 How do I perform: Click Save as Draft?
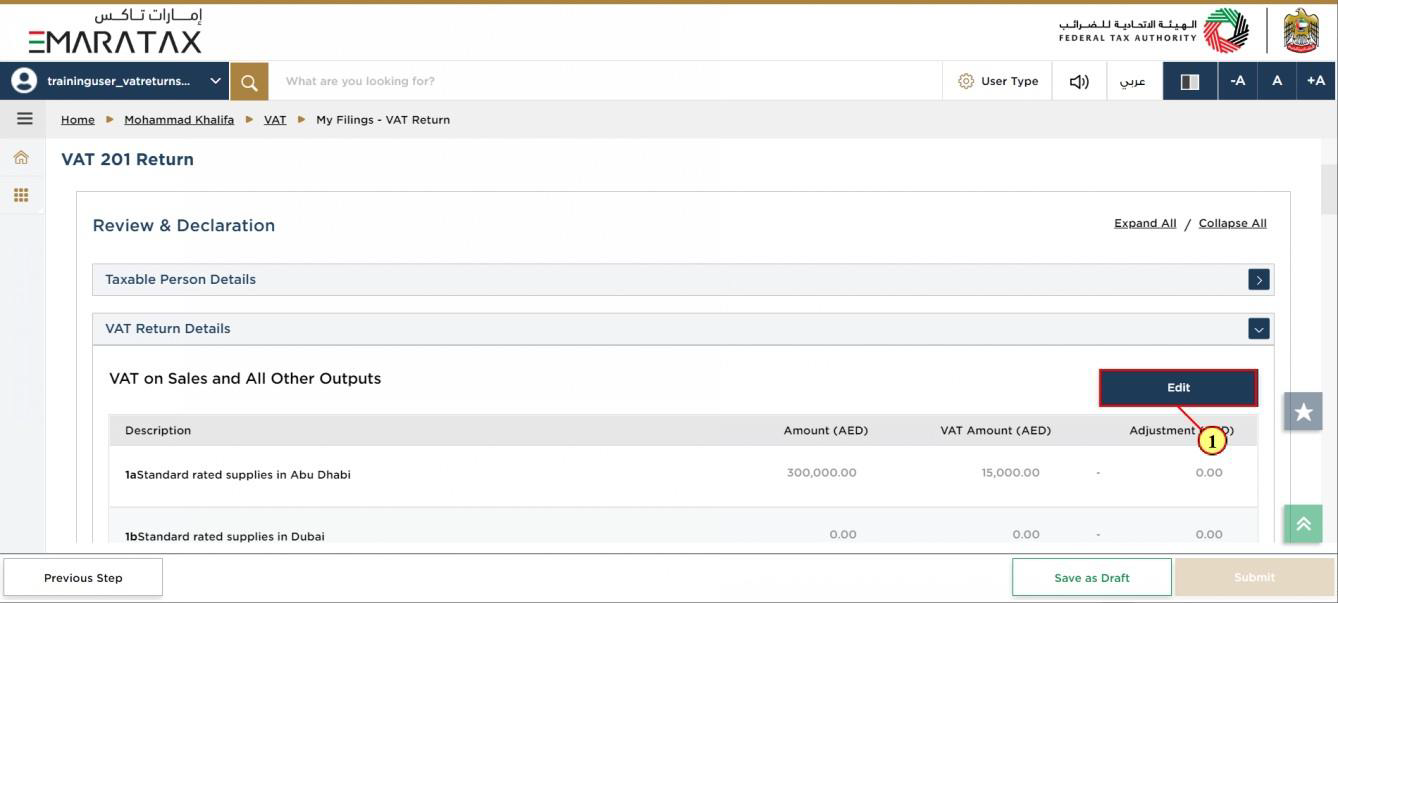1092,577
